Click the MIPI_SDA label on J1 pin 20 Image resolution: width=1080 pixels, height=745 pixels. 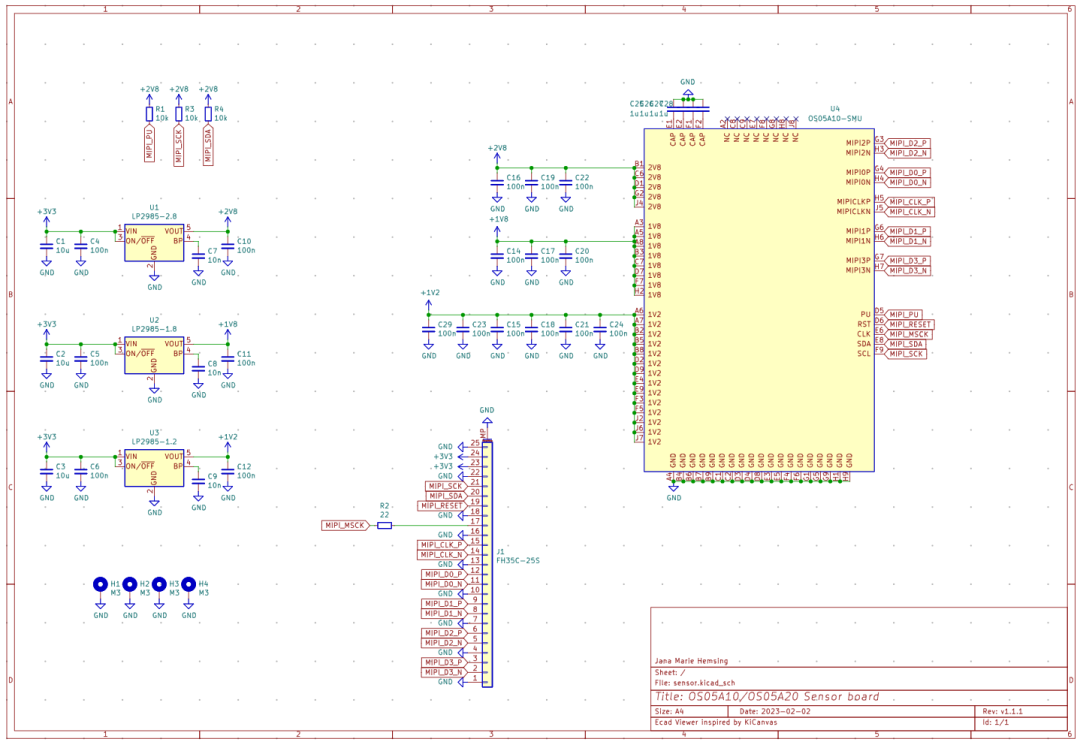pos(446,496)
